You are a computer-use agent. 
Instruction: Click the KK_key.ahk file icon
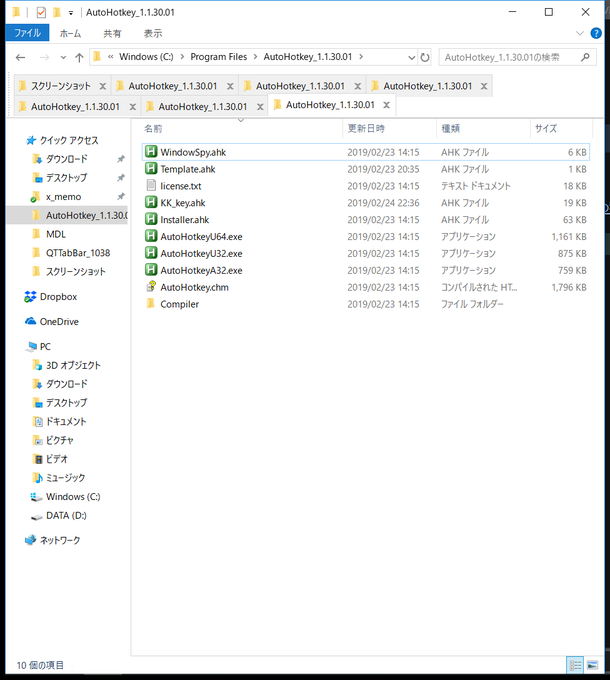click(150, 203)
